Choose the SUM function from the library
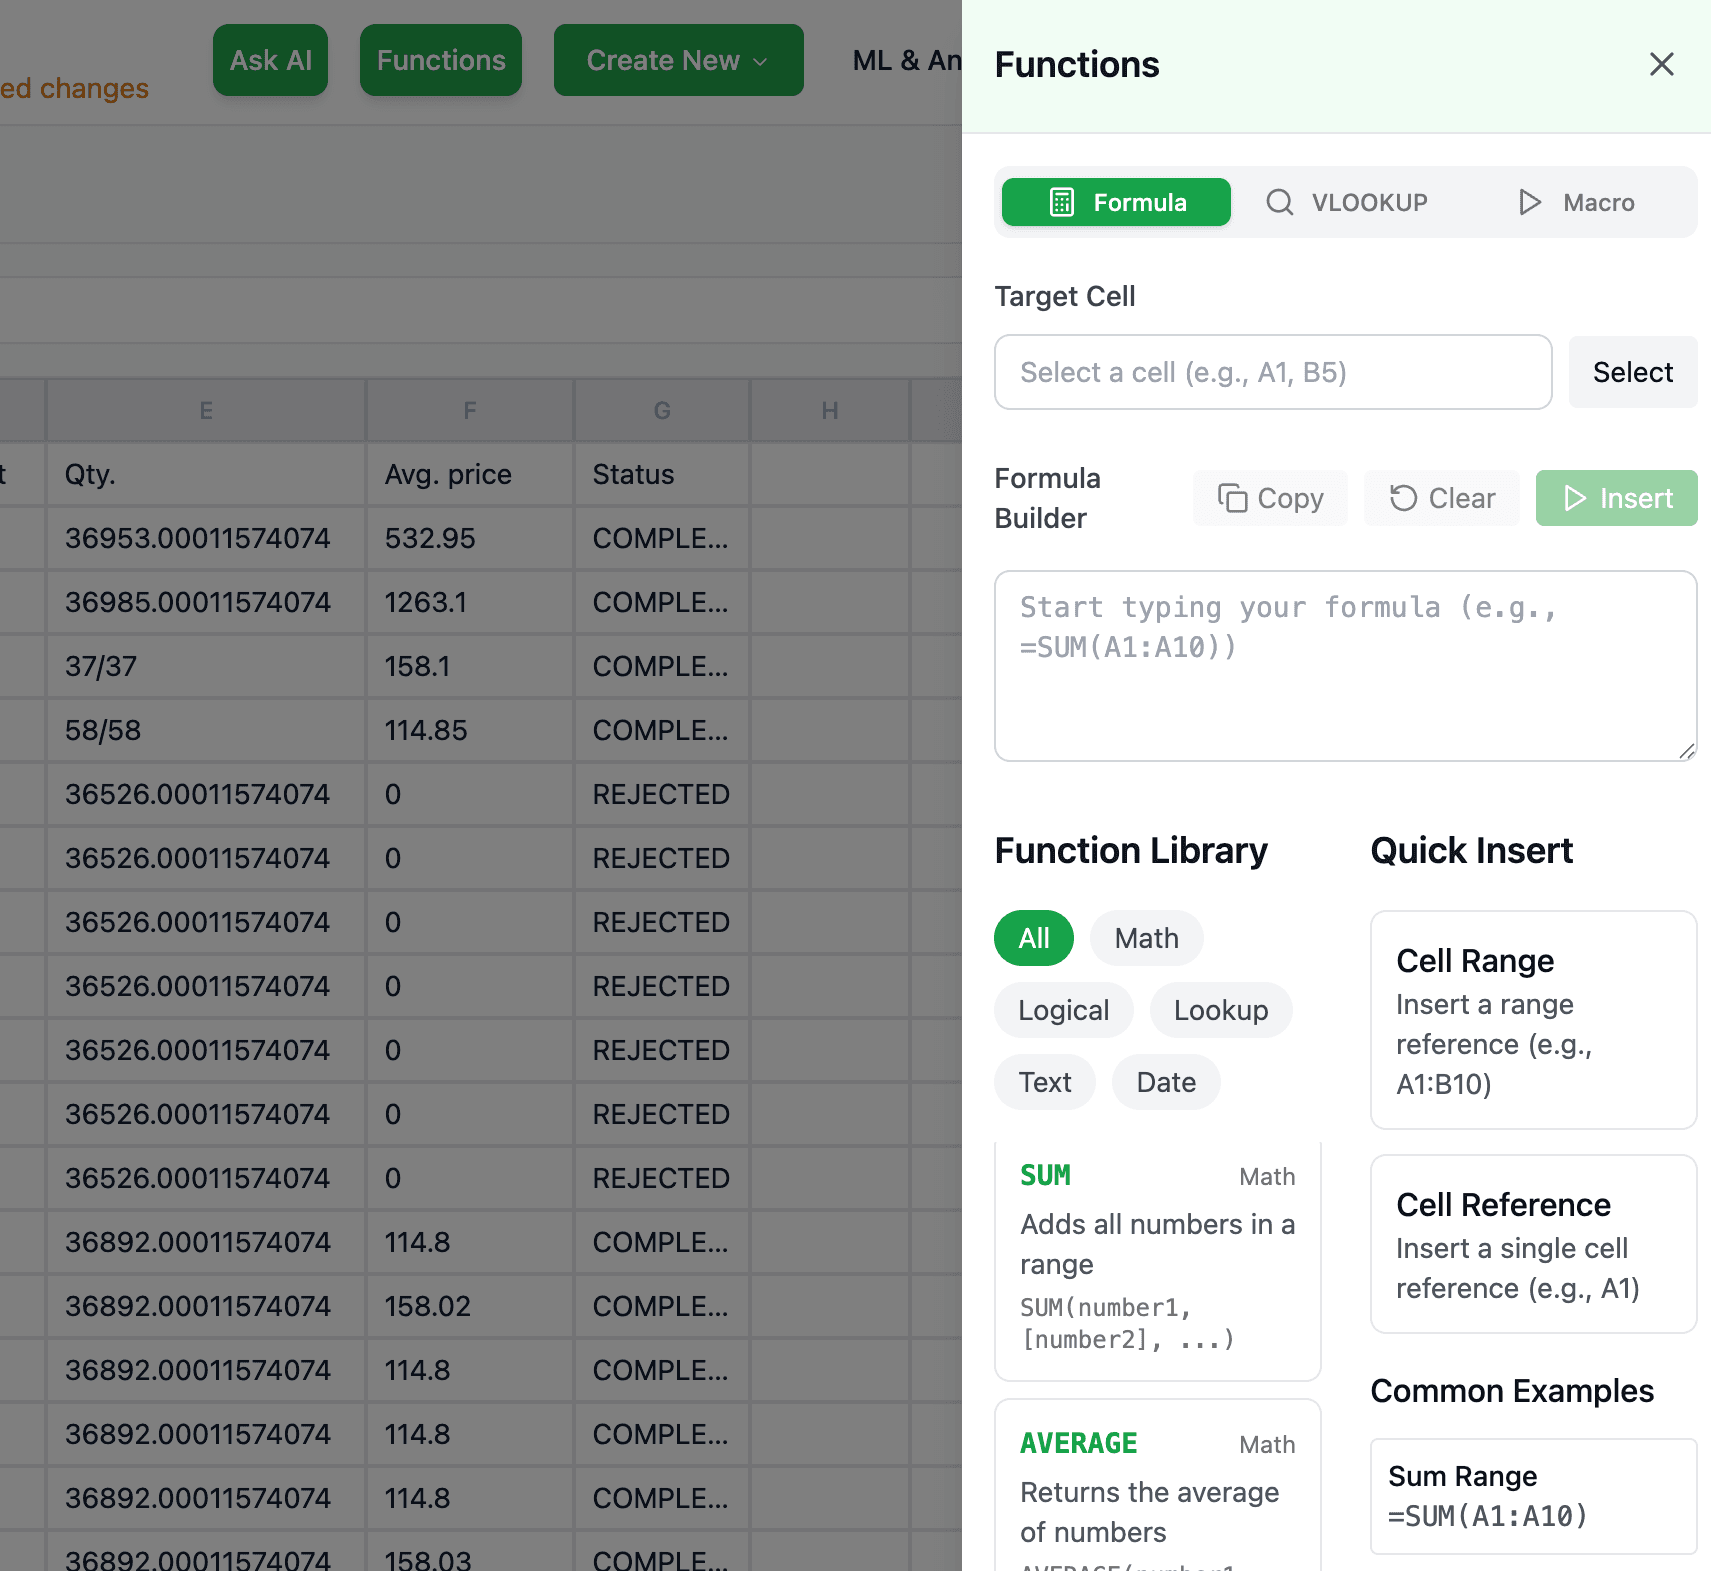This screenshot has height=1571, width=1711. pyautogui.click(x=1158, y=1258)
